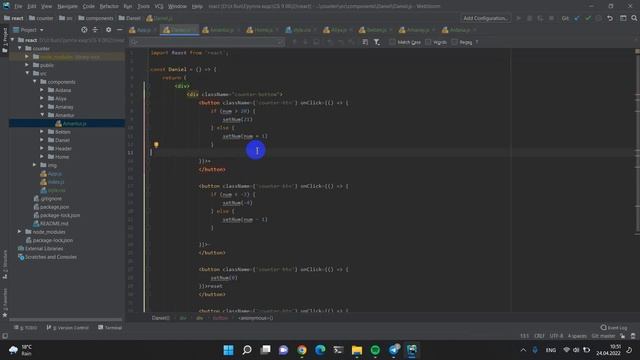Expand the Header folder
The width and height of the screenshot is (640, 360).
[42, 149]
